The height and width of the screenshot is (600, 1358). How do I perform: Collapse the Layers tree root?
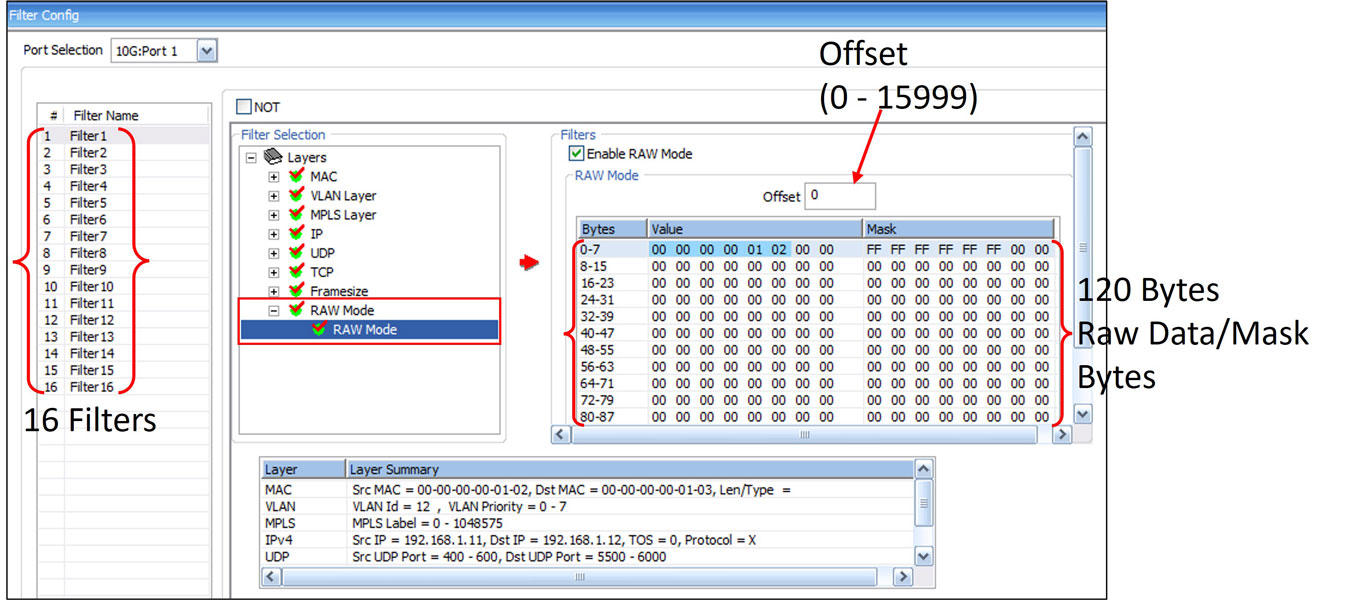tap(252, 158)
